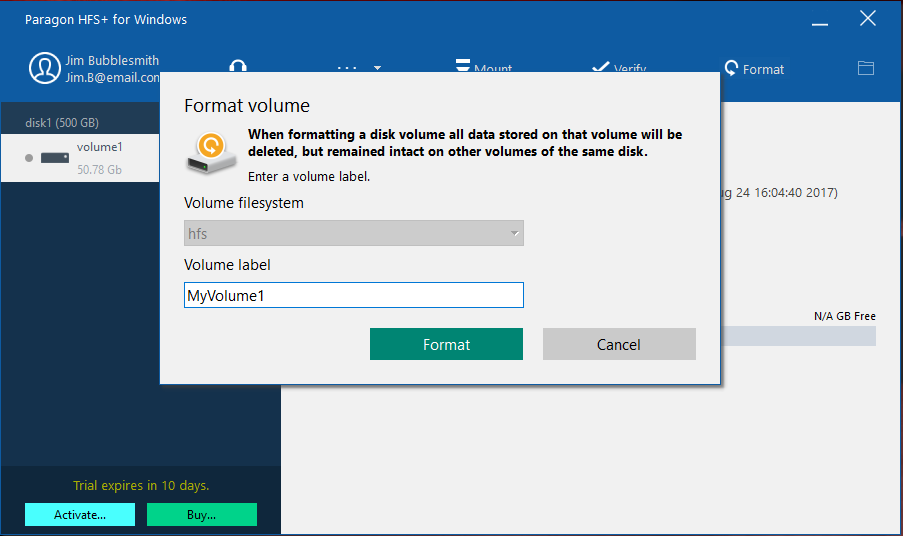
Task: Click the Verify toolbar button
Action: point(619,67)
